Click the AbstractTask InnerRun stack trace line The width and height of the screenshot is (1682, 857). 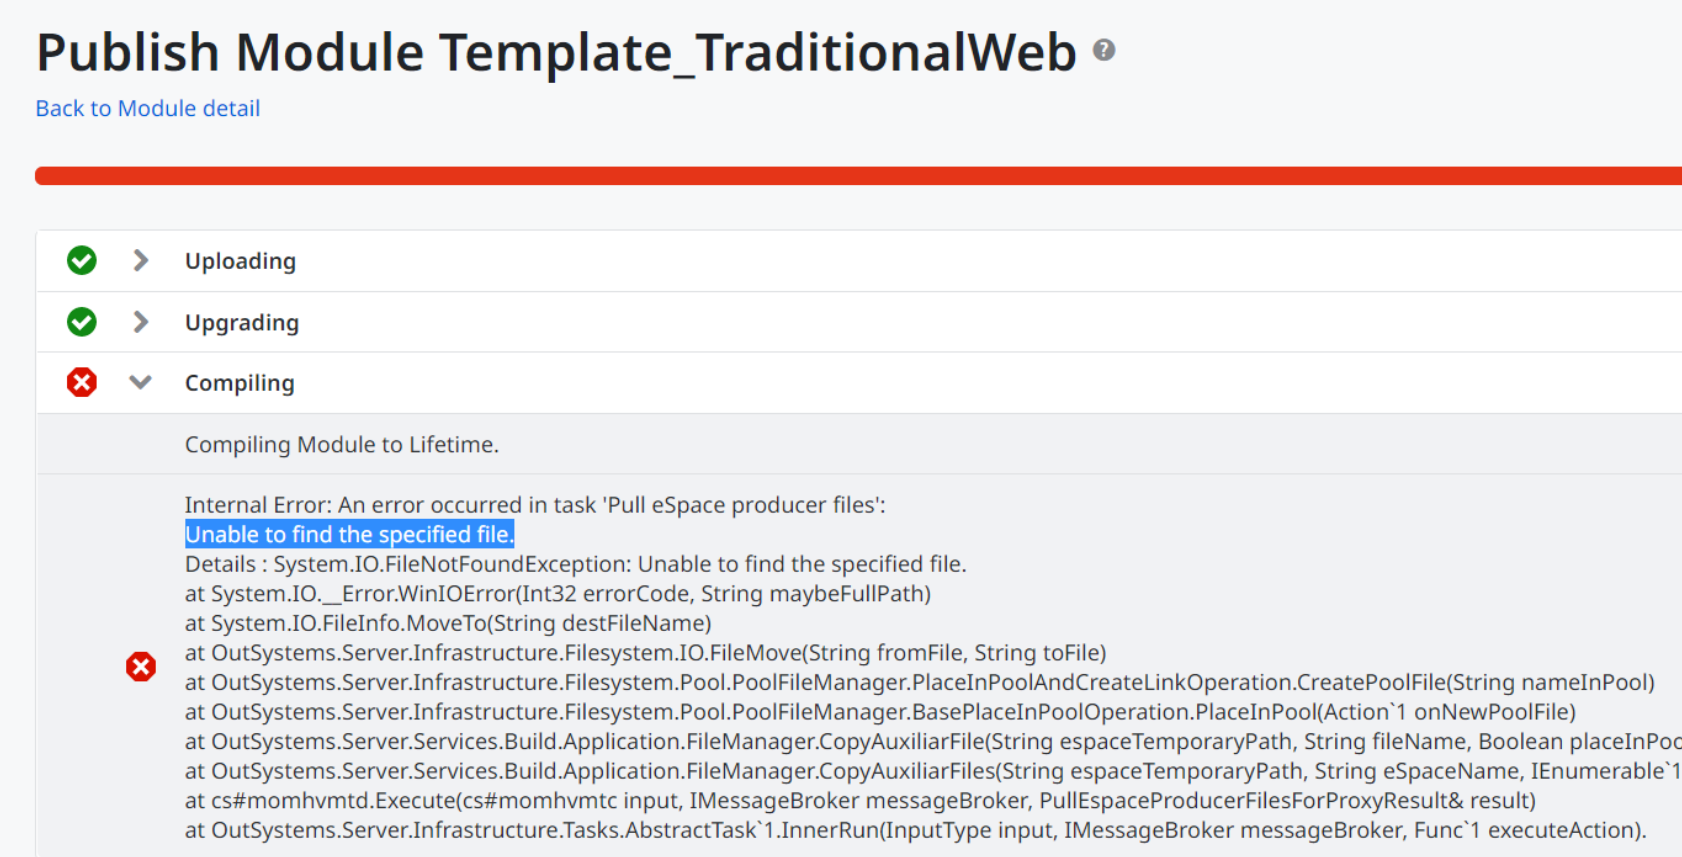[x=915, y=830]
